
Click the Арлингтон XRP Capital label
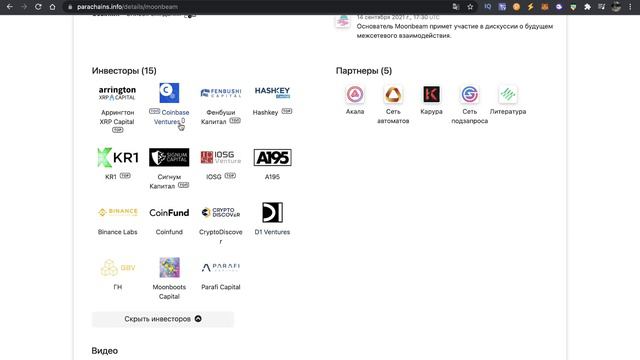tap(117, 117)
